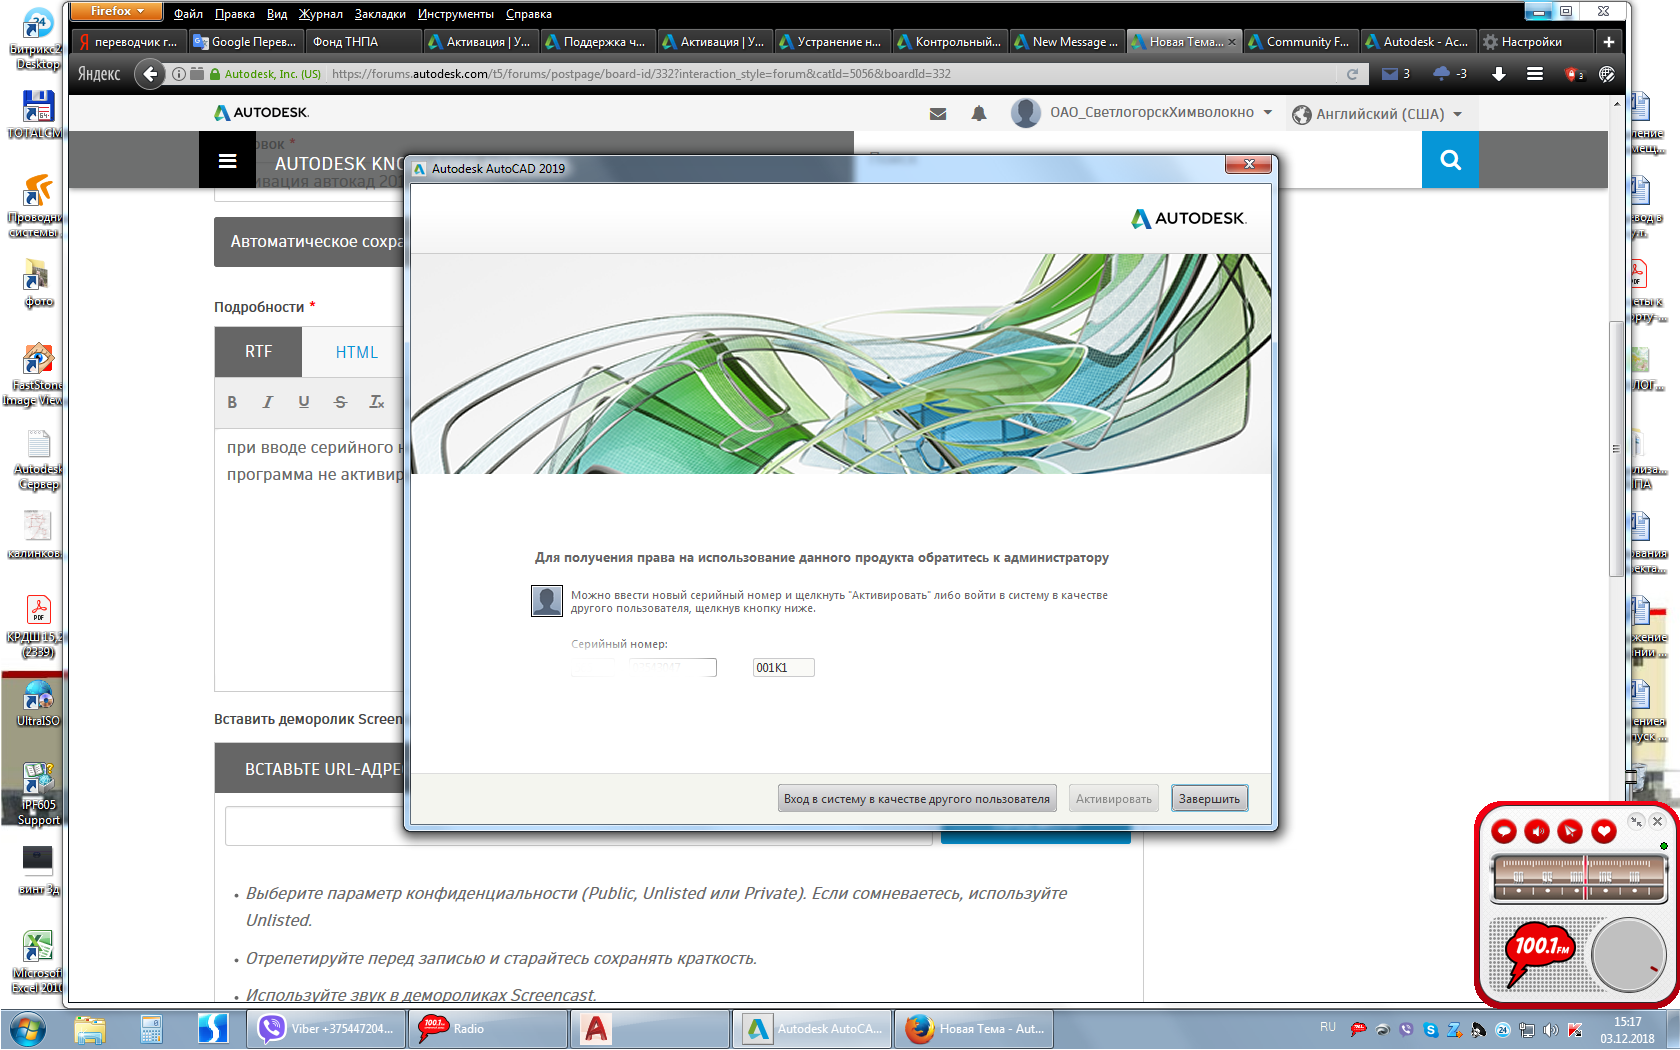
Task: Open the envelope messages icon on the Autodesk header
Action: tap(938, 114)
